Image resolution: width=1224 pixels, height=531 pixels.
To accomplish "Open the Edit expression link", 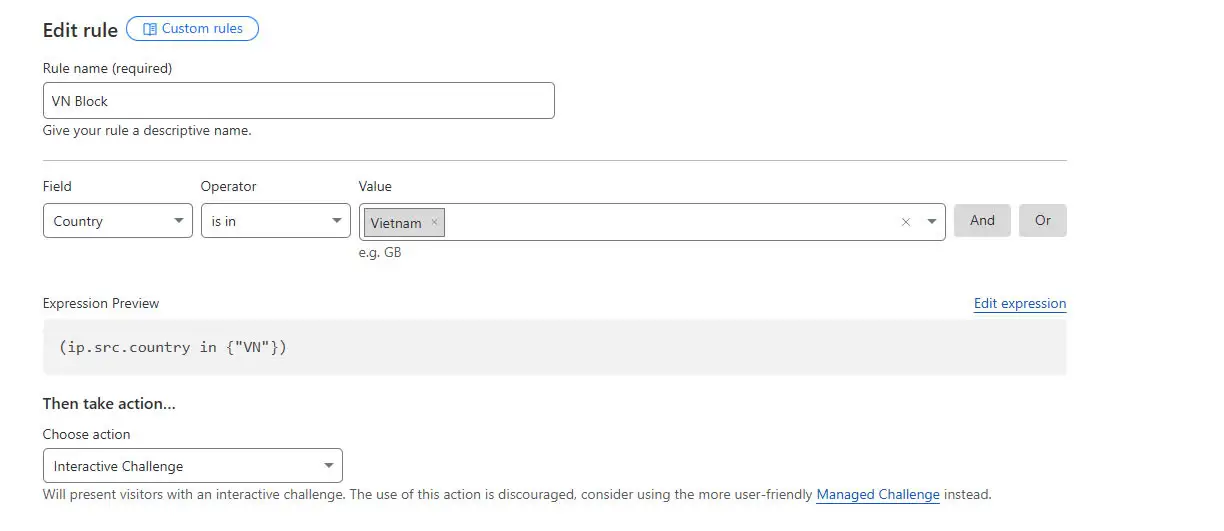I will pyautogui.click(x=1020, y=304).
